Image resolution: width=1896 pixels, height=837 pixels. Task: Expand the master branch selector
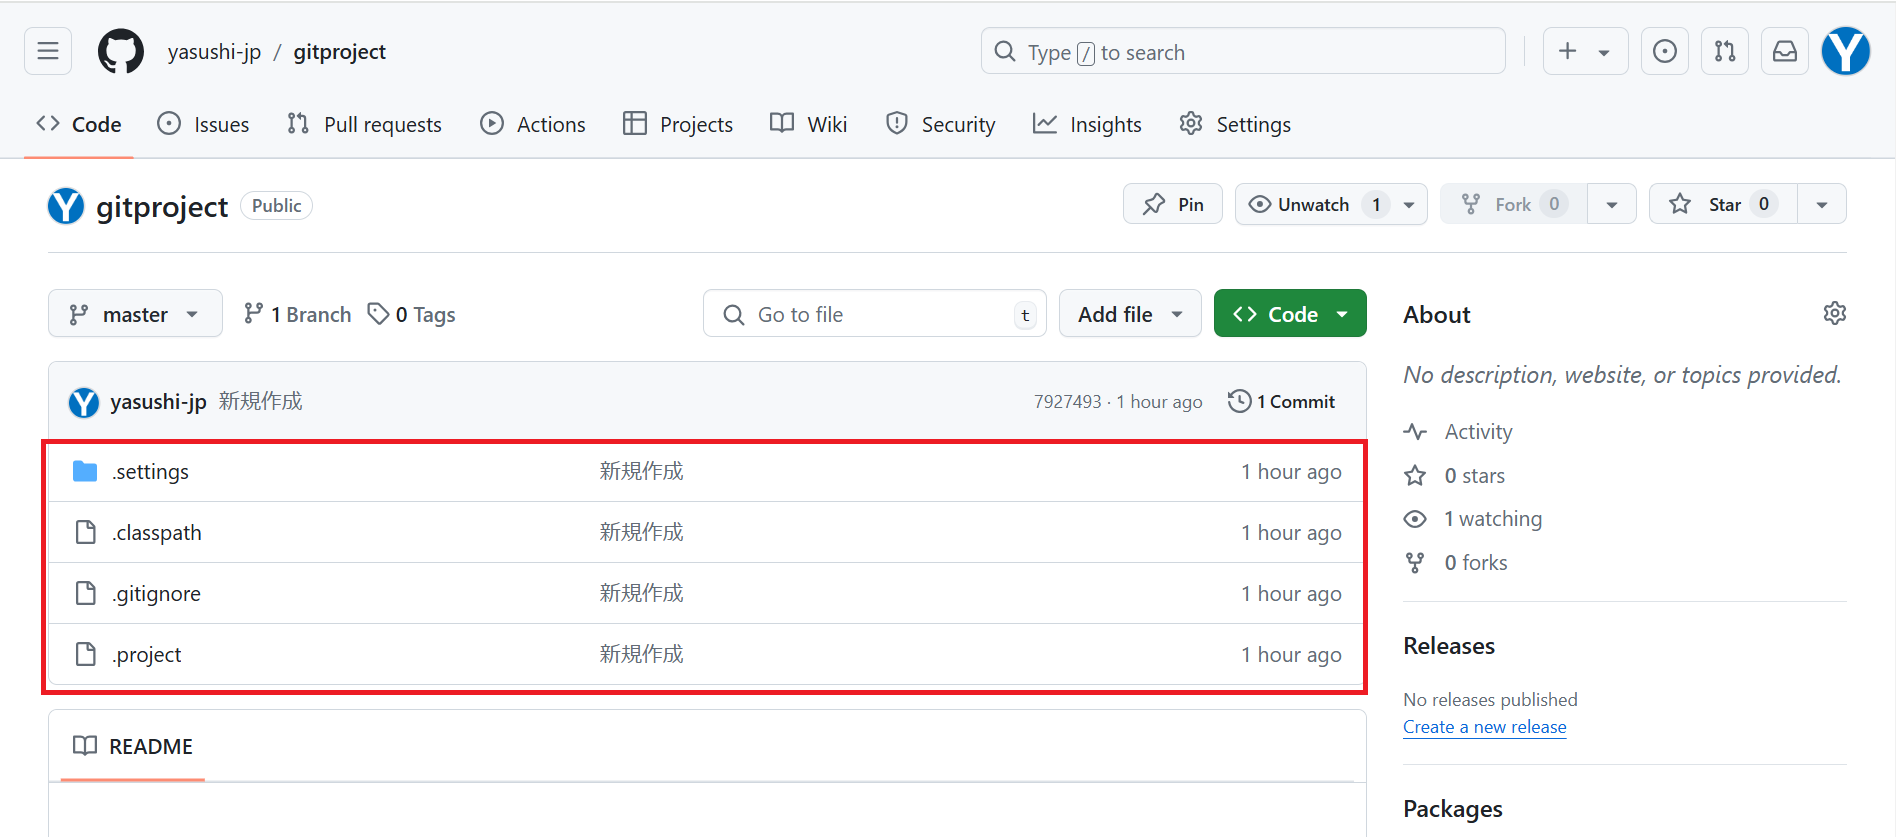(x=135, y=314)
